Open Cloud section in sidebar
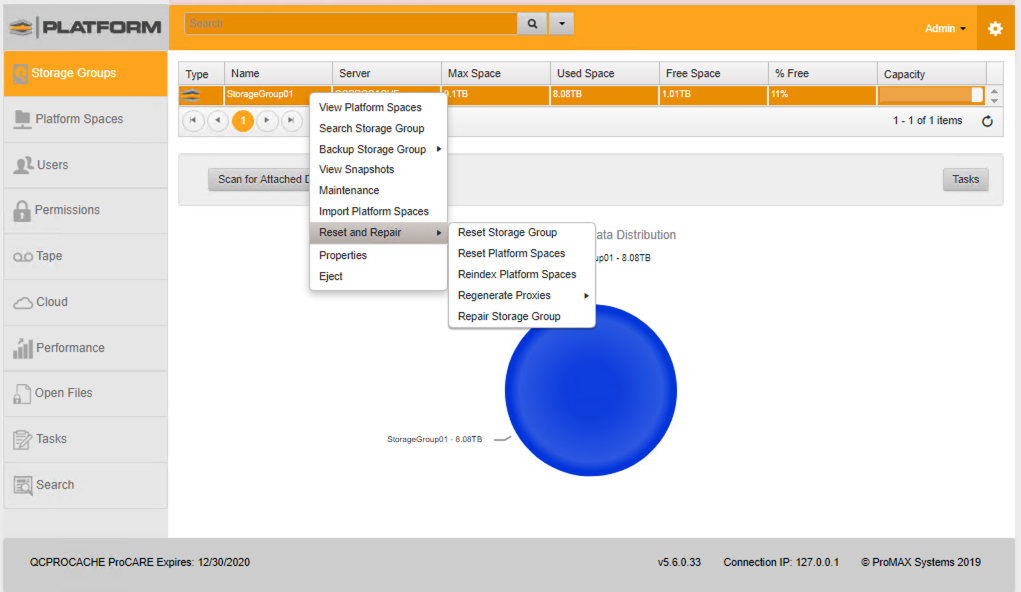The image size is (1021, 592). pos(85,302)
